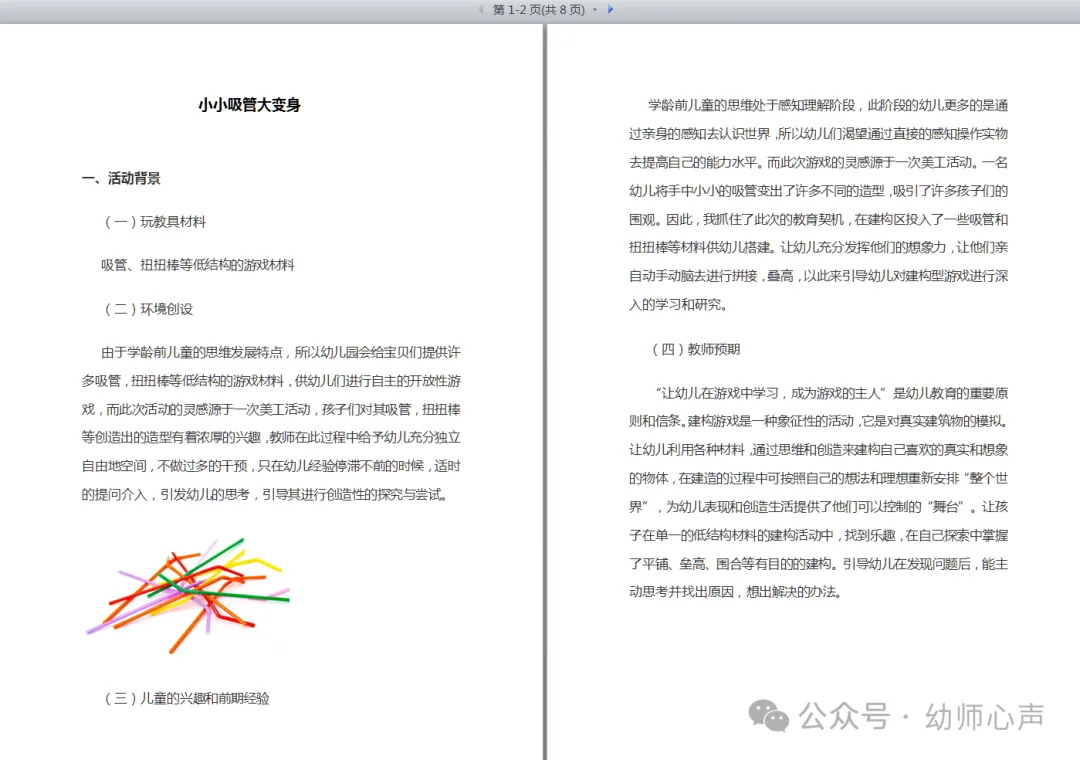This screenshot has width=1080, height=760.
Task: Click the heading '一、活动背景'
Action: (121, 178)
